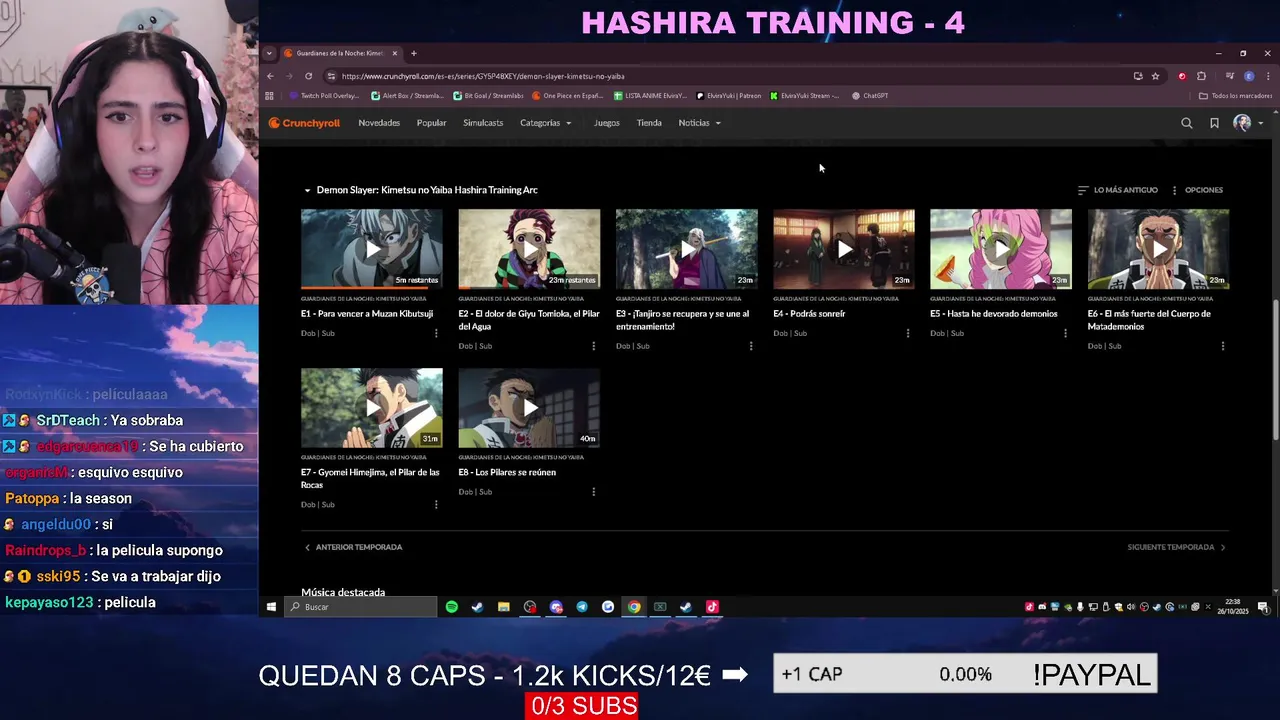Expand the Categorías dropdown
This screenshot has height=720, width=1280.
coord(545,123)
